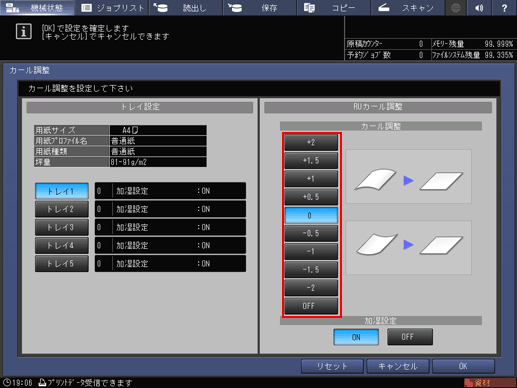Open the help question mark icon

pos(504,8)
